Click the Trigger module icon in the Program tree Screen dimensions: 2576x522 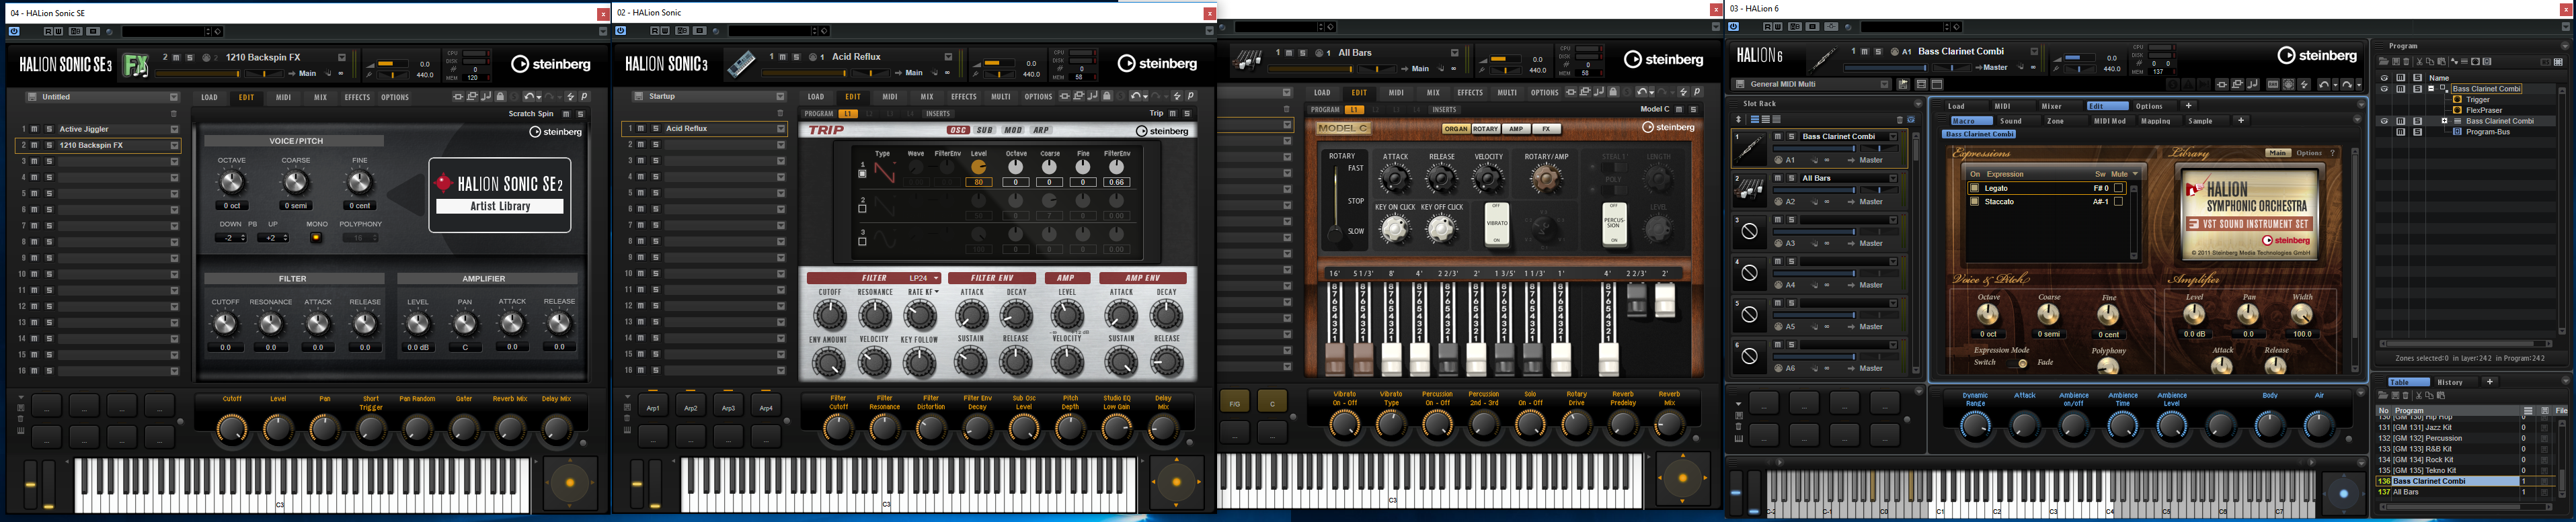2457,99
